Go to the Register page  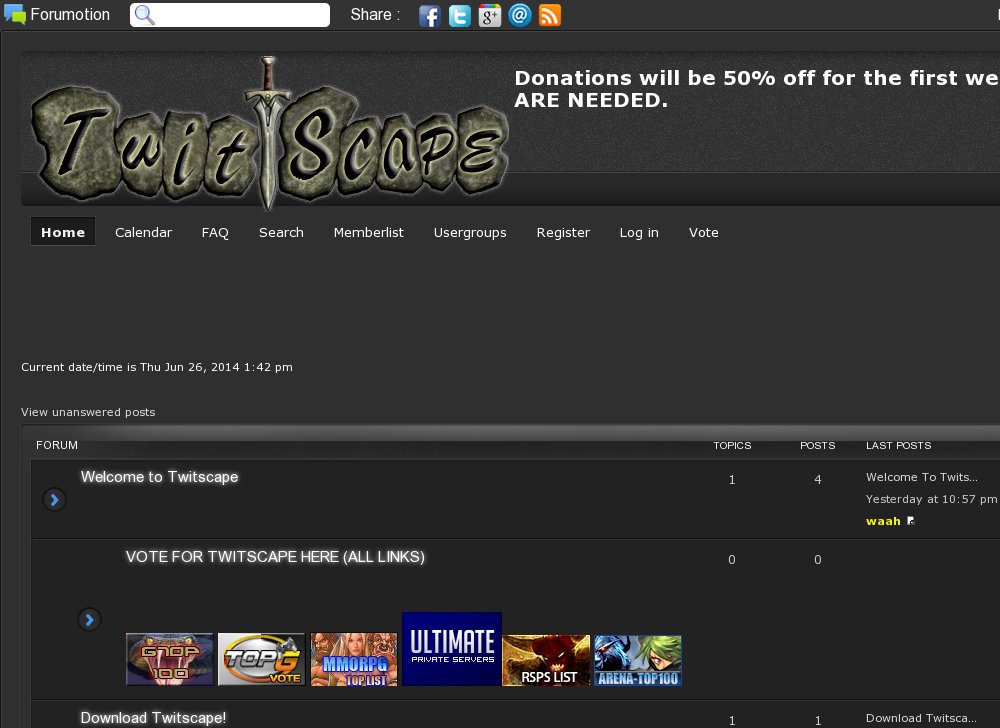(563, 232)
